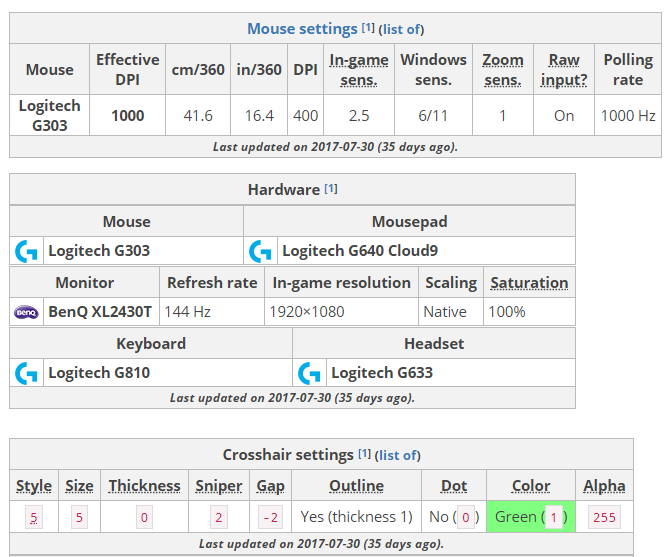Click the Zoom sens. column header
665x557 pixels.
[x=502, y=70]
